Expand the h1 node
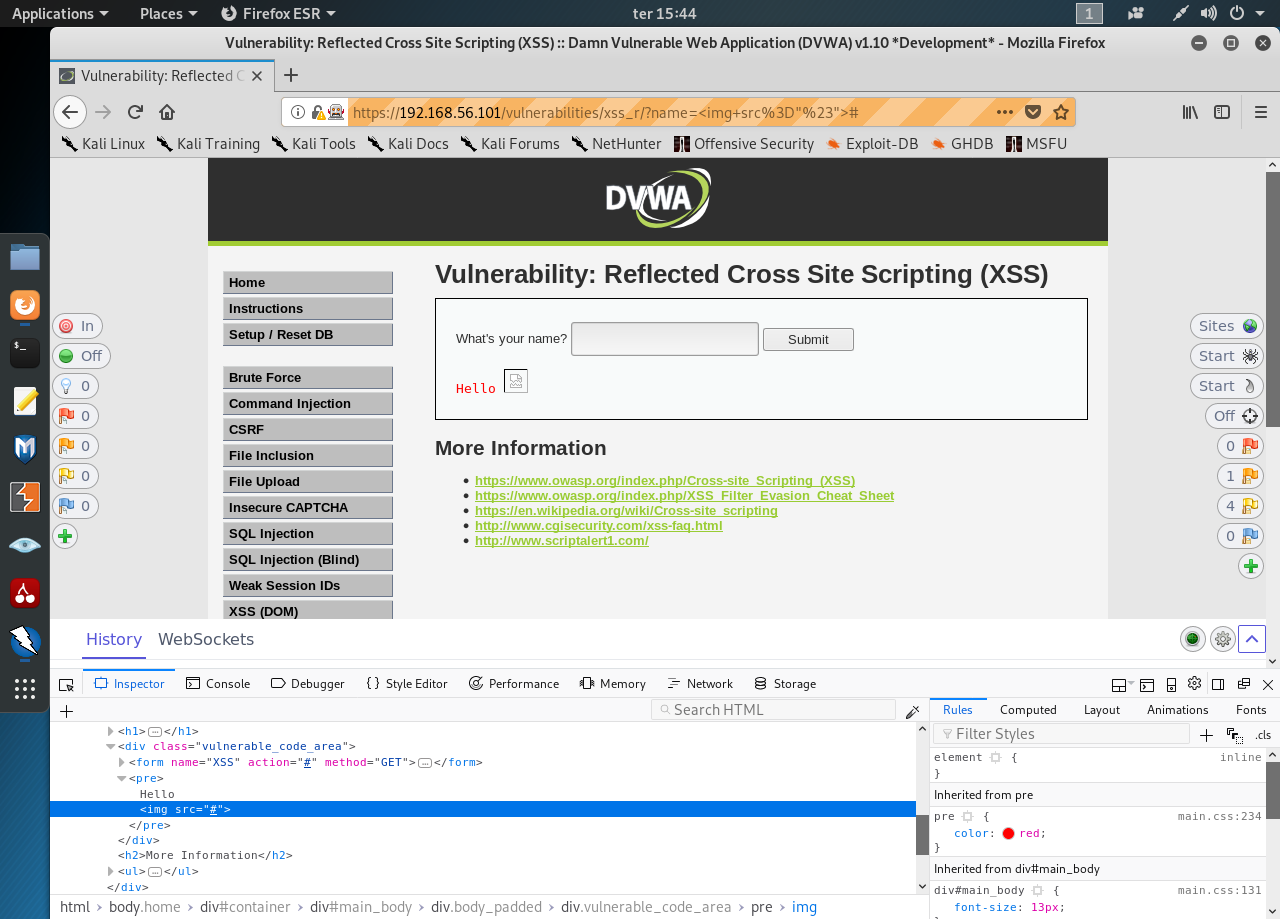The height and width of the screenshot is (919, 1280). click(111, 731)
